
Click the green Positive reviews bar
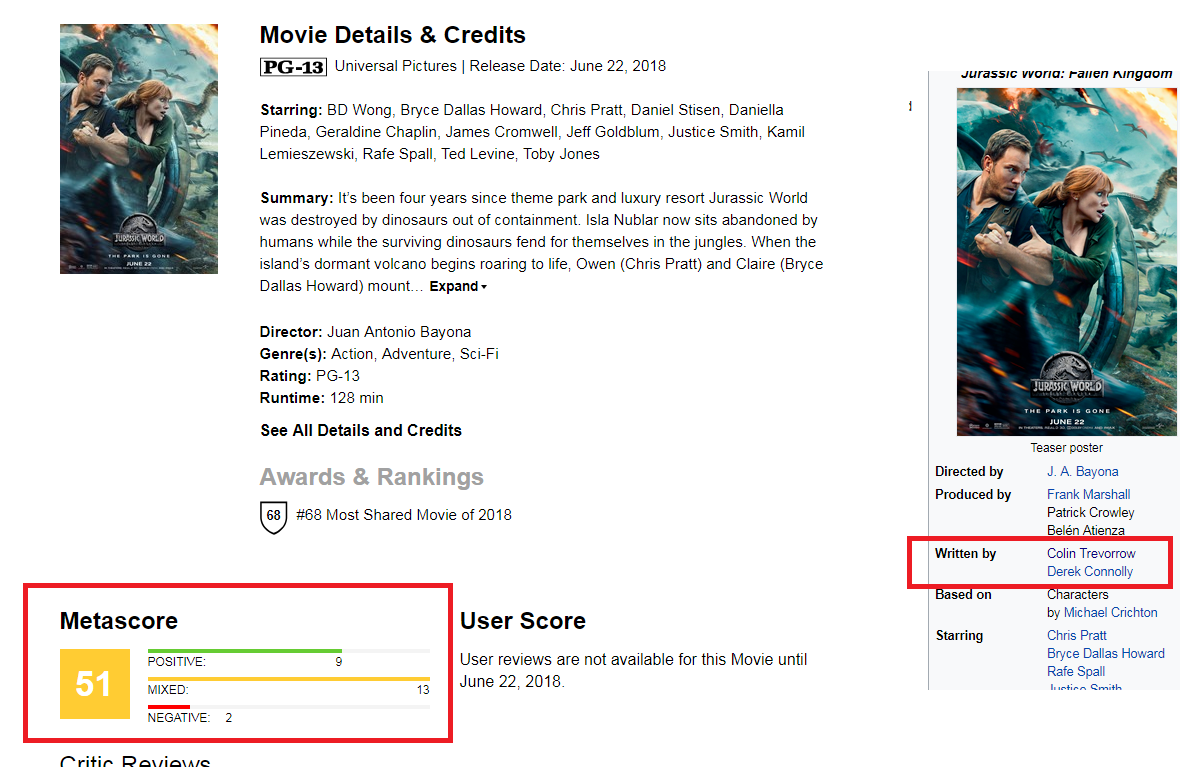[x=245, y=651]
